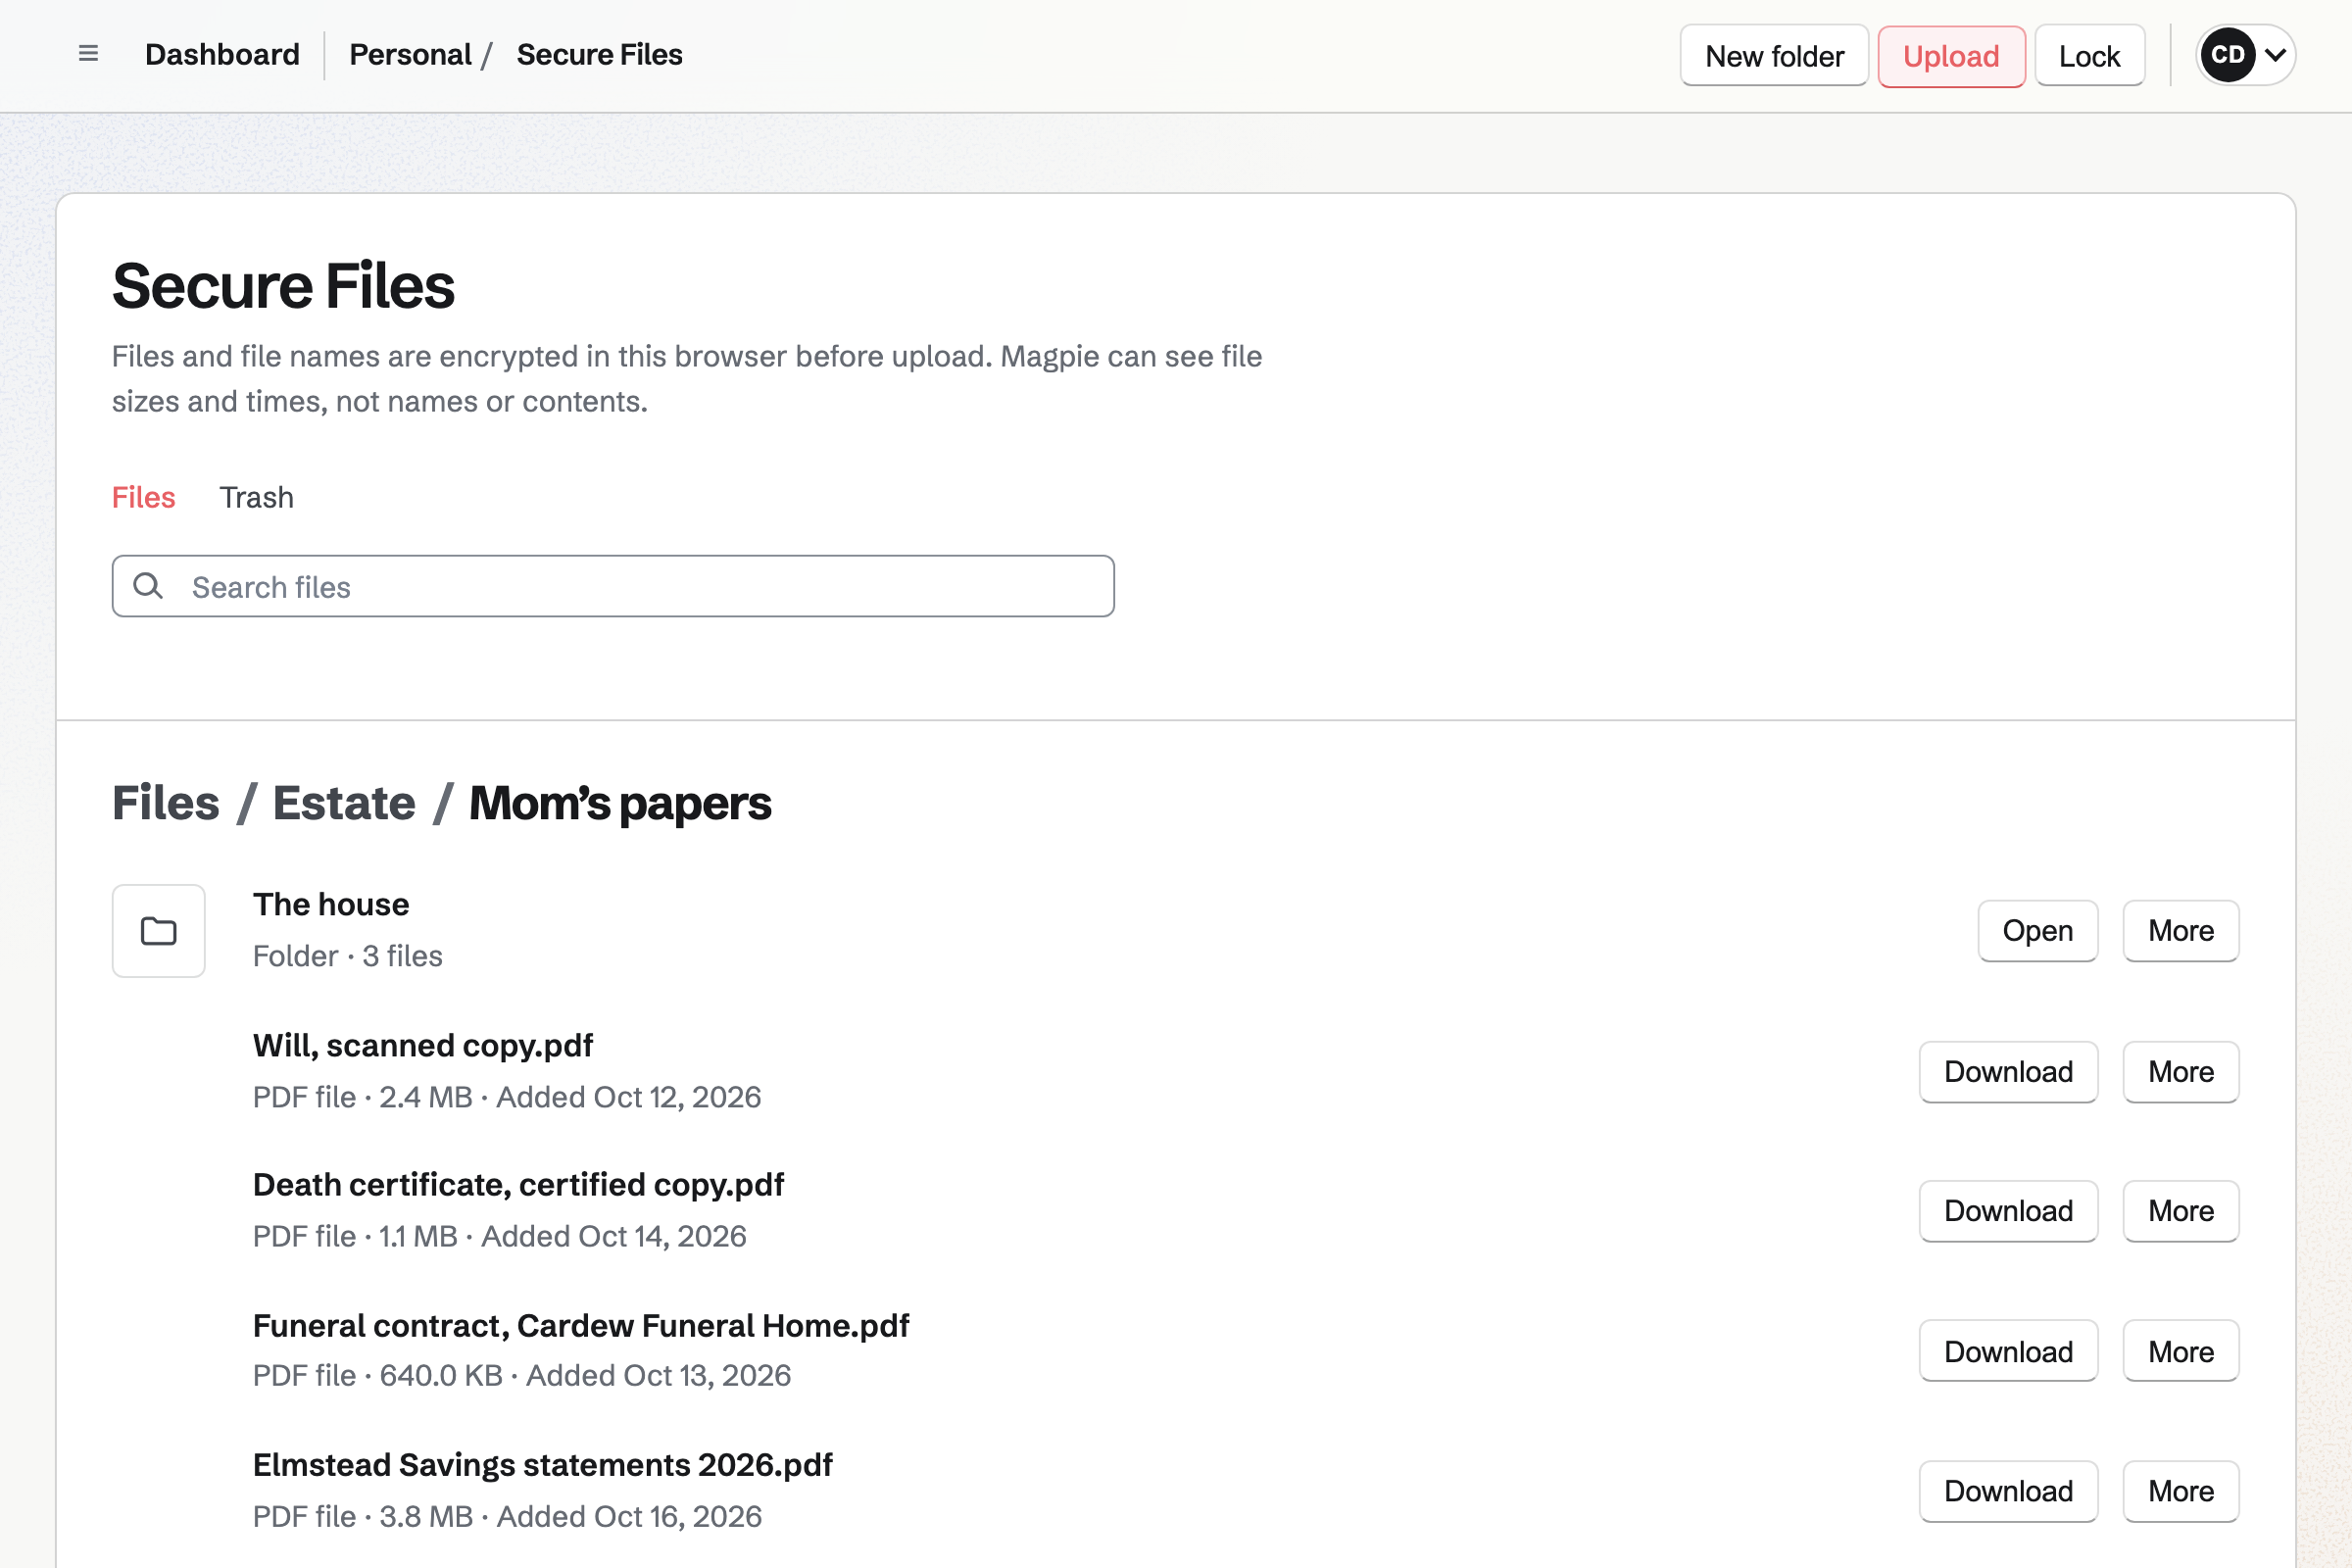This screenshot has width=2352, height=1568.
Task: Select Funeral contract, Cardew Funeral Home.pdf name
Action: (x=581, y=1325)
